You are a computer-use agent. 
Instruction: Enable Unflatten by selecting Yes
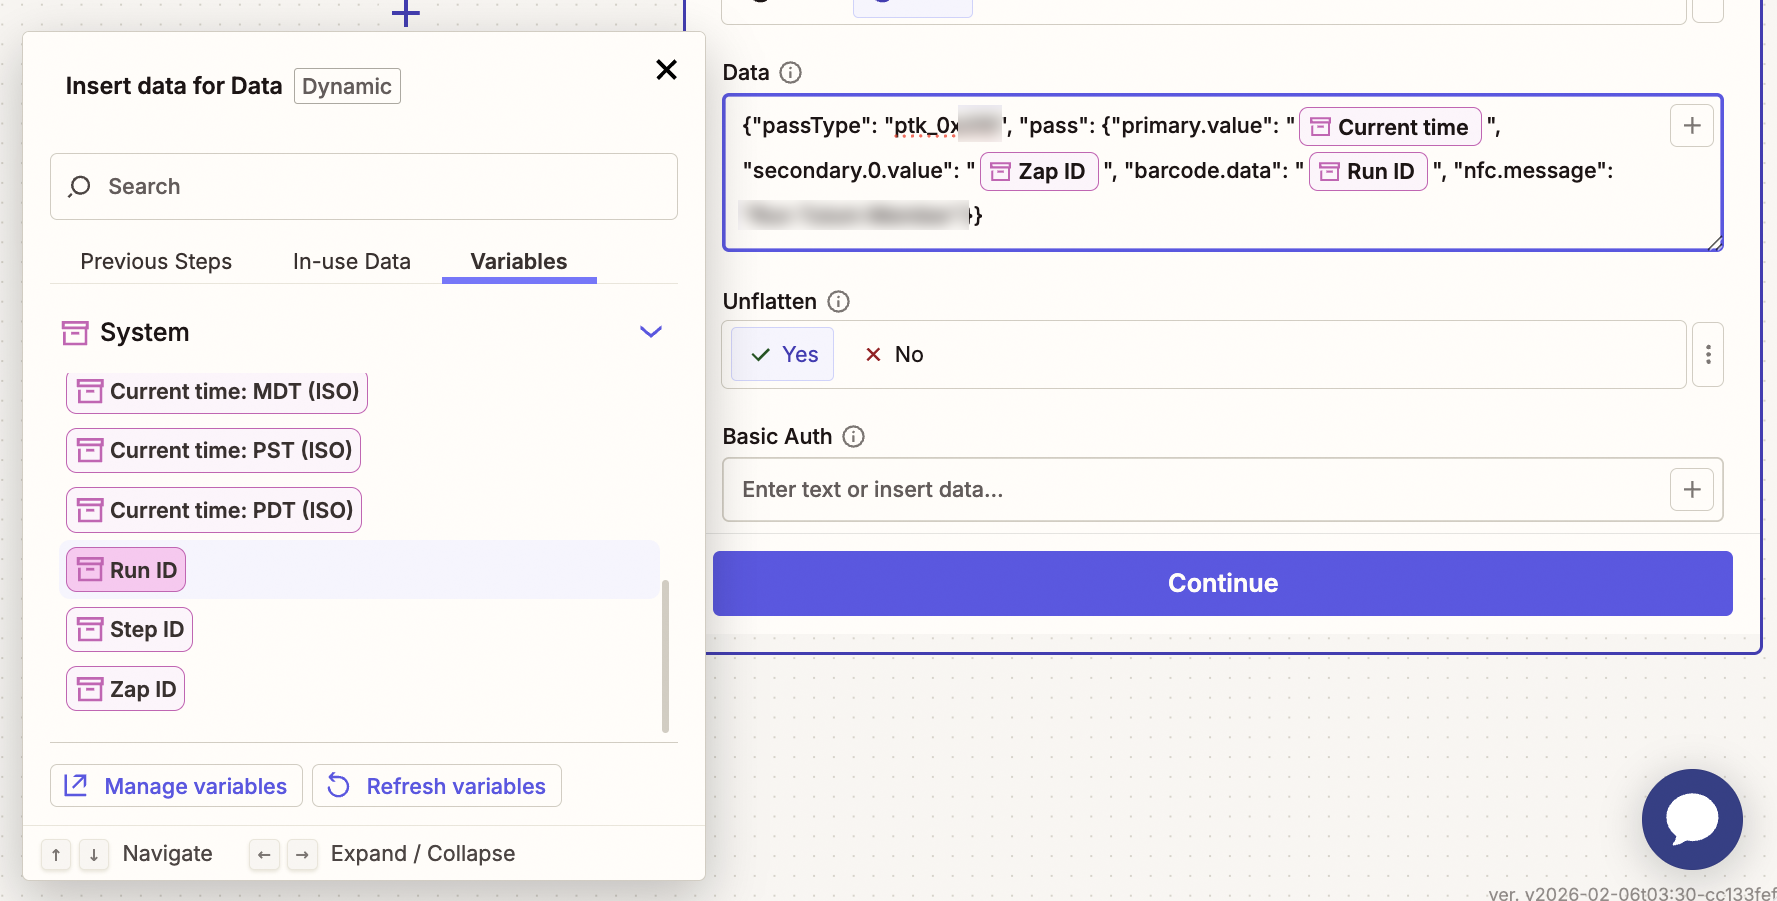coord(782,354)
